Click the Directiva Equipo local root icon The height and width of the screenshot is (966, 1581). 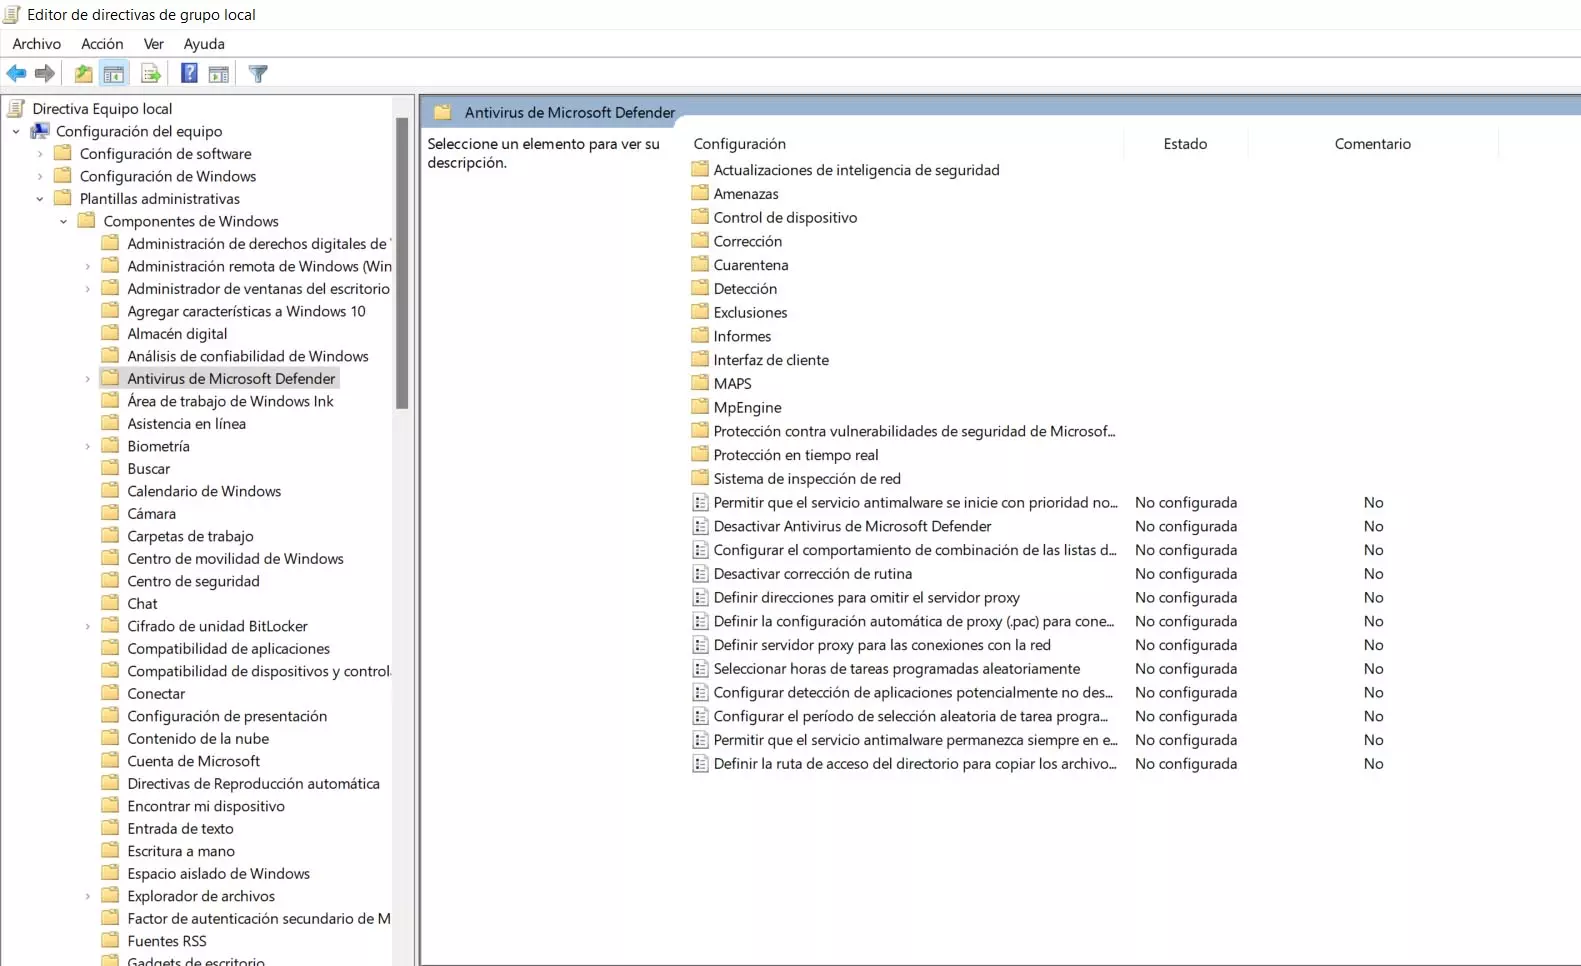[15, 108]
